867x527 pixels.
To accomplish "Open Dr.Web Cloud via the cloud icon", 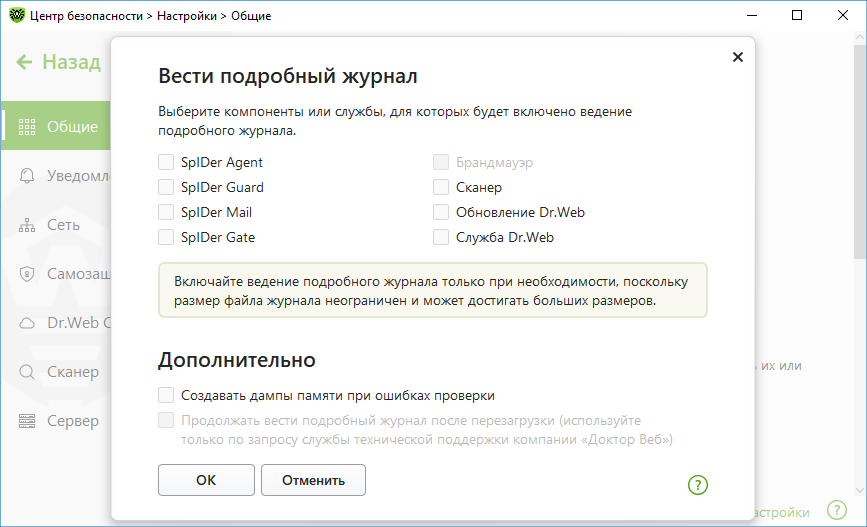I will pyautogui.click(x=27, y=323).
